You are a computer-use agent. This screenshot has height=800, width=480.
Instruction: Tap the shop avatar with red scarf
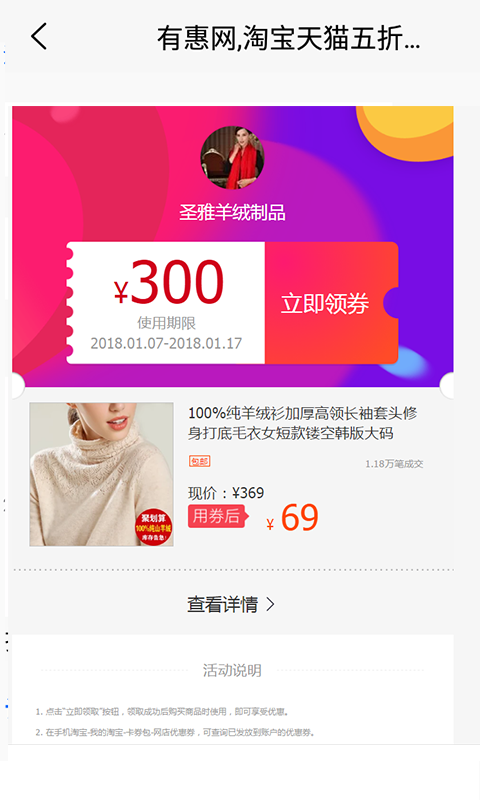pos(232,158)
